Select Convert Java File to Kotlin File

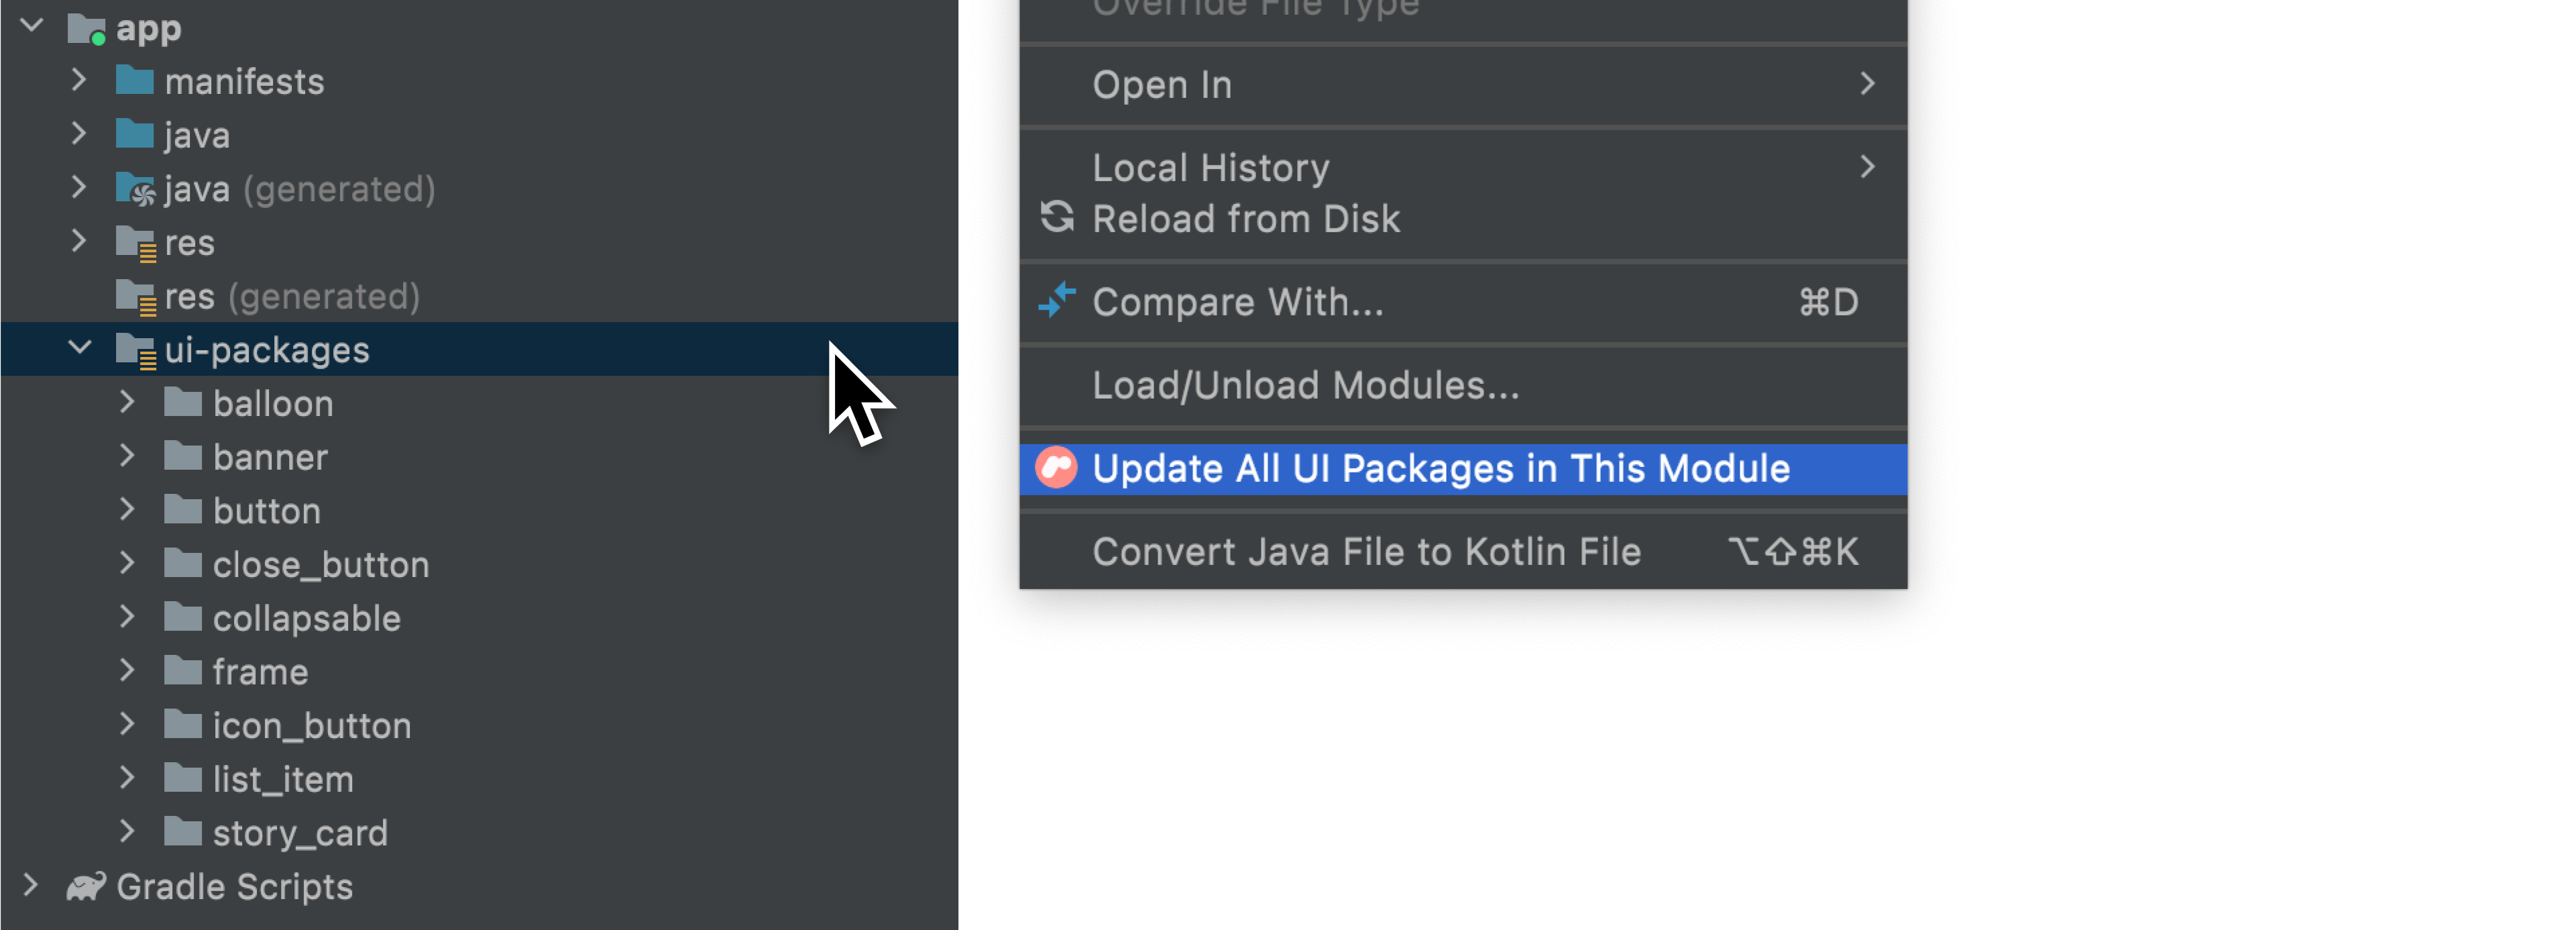[1369, 550]
